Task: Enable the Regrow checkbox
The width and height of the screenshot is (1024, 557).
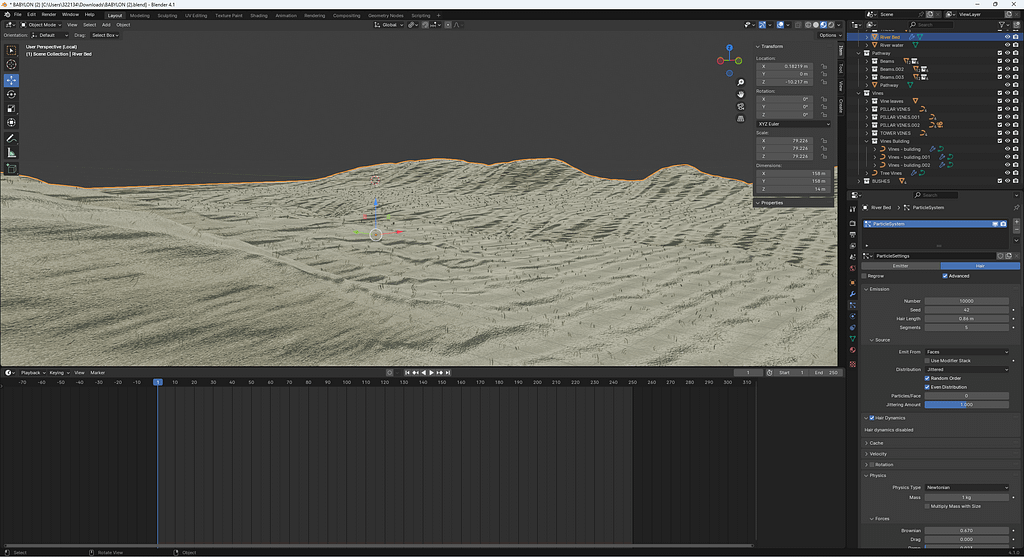Action: pyautogui.click(x=865, y=276)
